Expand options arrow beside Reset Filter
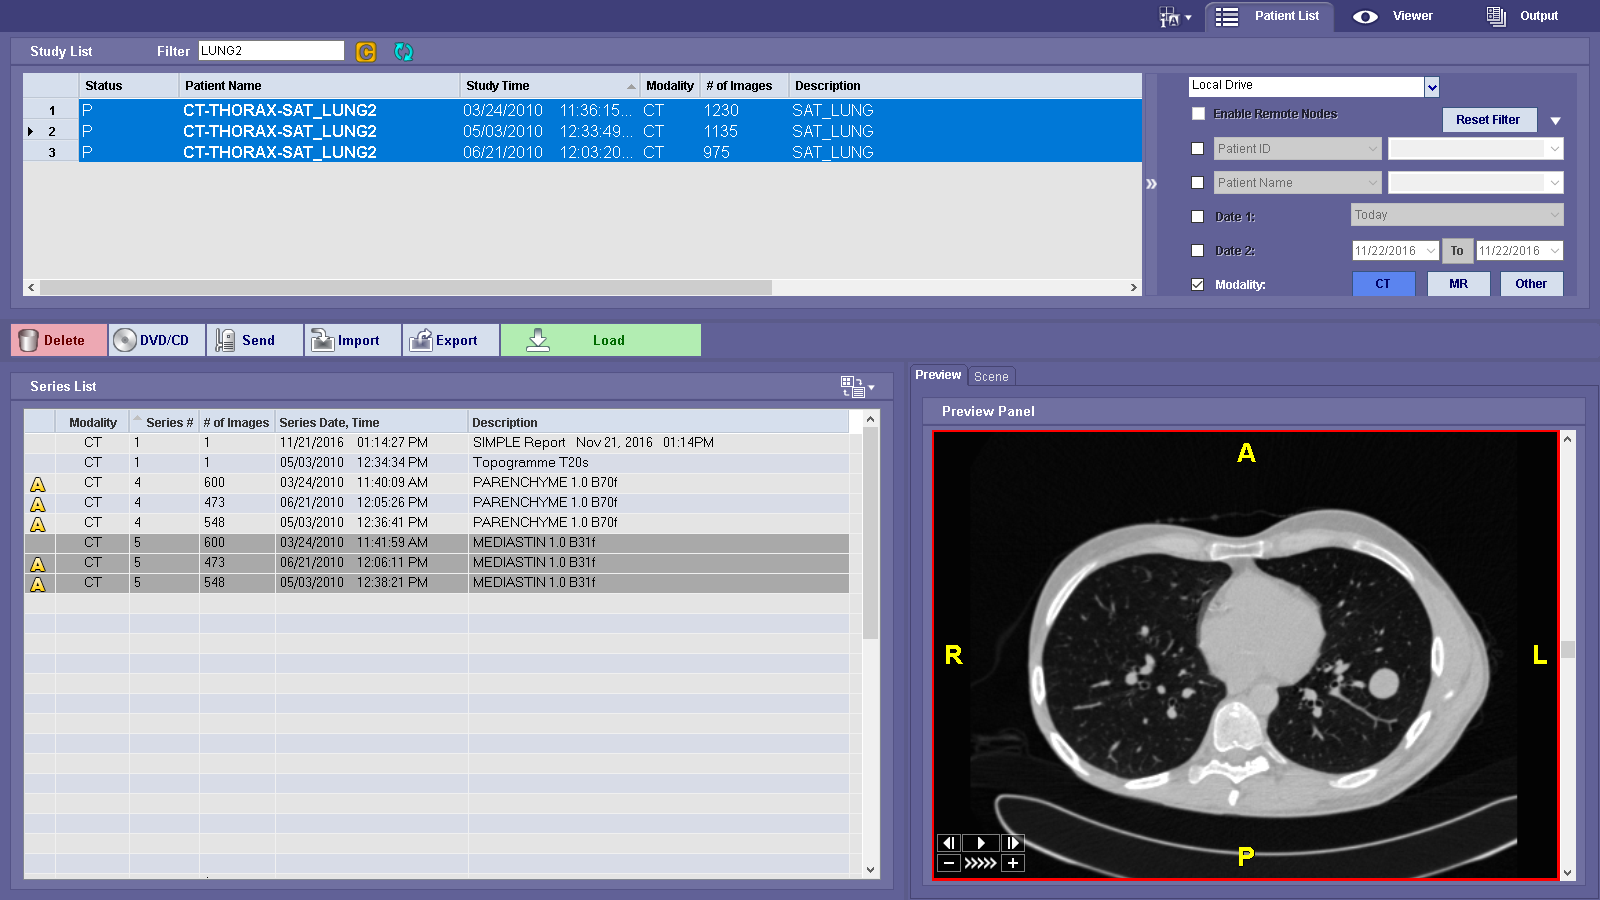1600x900 pixels. [1555, 121]
